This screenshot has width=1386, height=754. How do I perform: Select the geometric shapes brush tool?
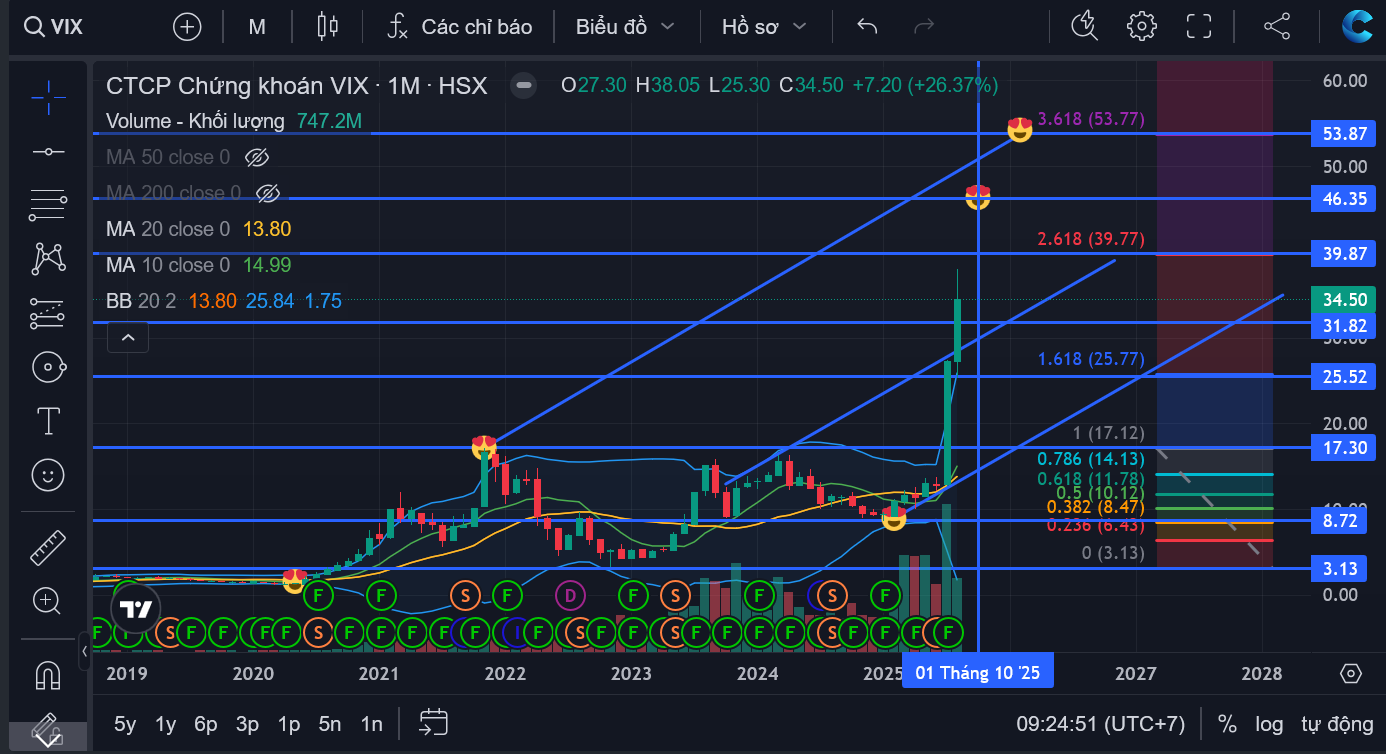tap(48, 367)
